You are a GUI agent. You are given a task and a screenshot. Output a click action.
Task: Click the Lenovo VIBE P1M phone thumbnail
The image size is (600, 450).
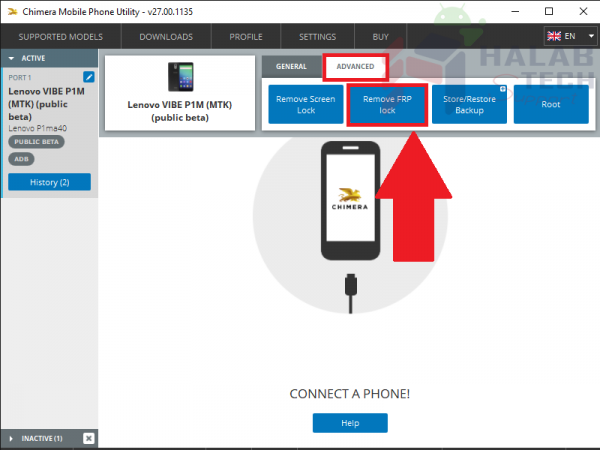coord(181,77)
